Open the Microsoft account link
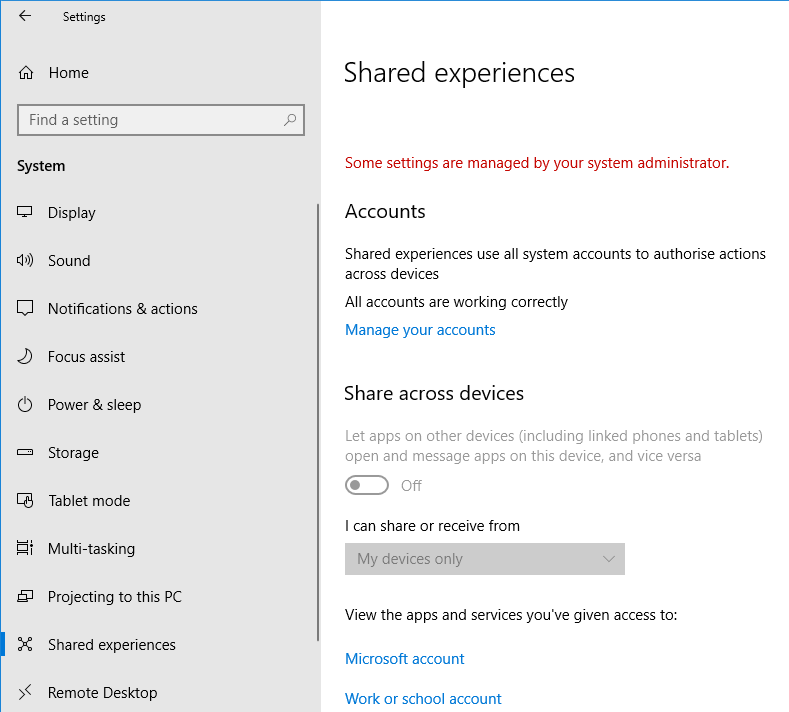The image size is (789, 712). pyautogui.click(x=404, y=659)
